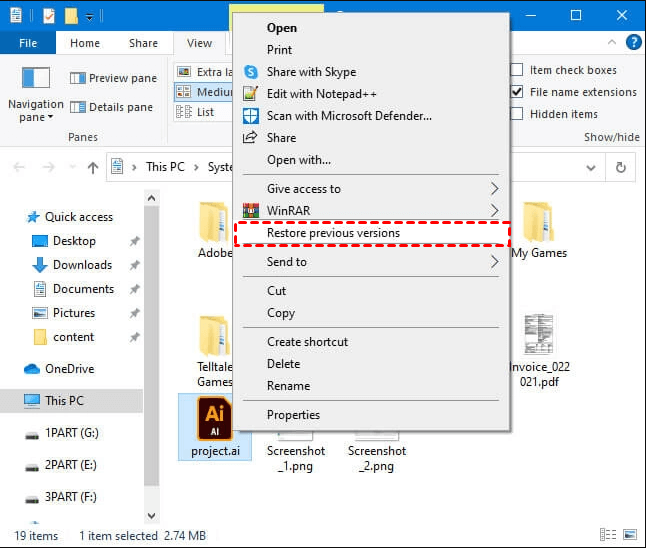
Task: Select Copy in the context menu
Action: point(281,313)
